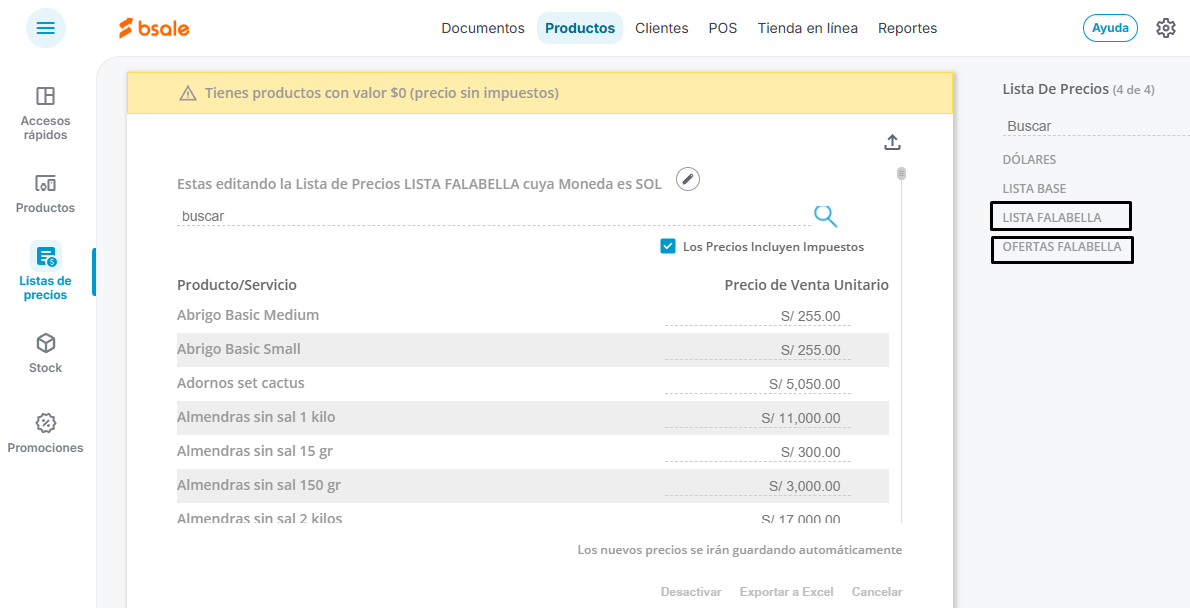Uncheck Los Precios Incluyen Impuestos checkbox
Image resolution: width=1190 pixels, height=608 pixels.
point(668,246)
